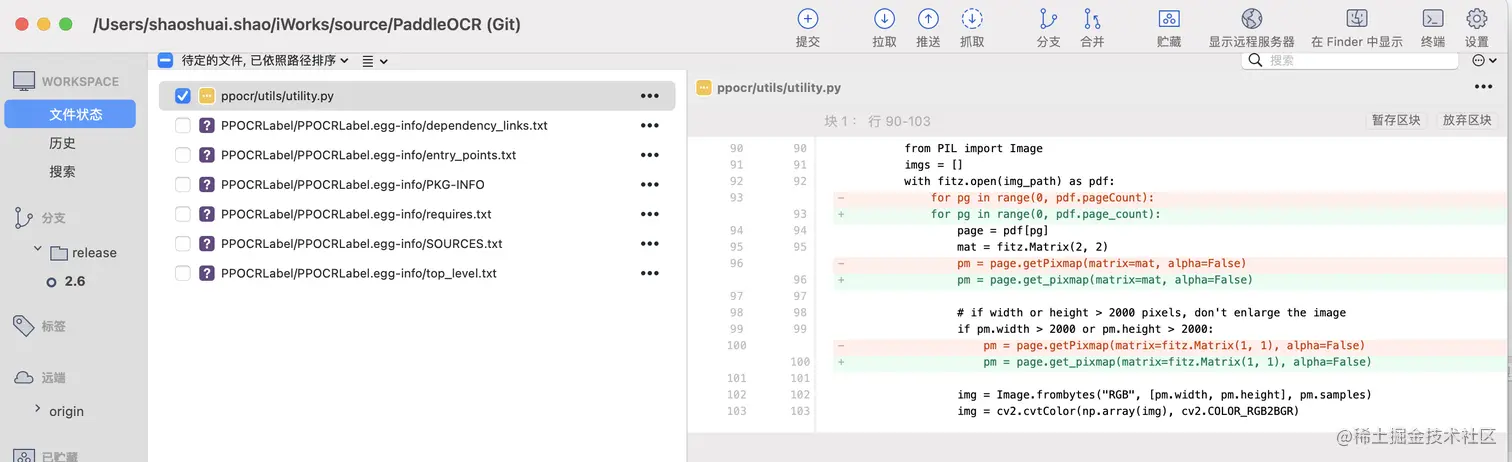Click the added line get_pixmap(matrix=mat
The height and width of the screenshot is (462, 1512).
[x=1170, y=280]
